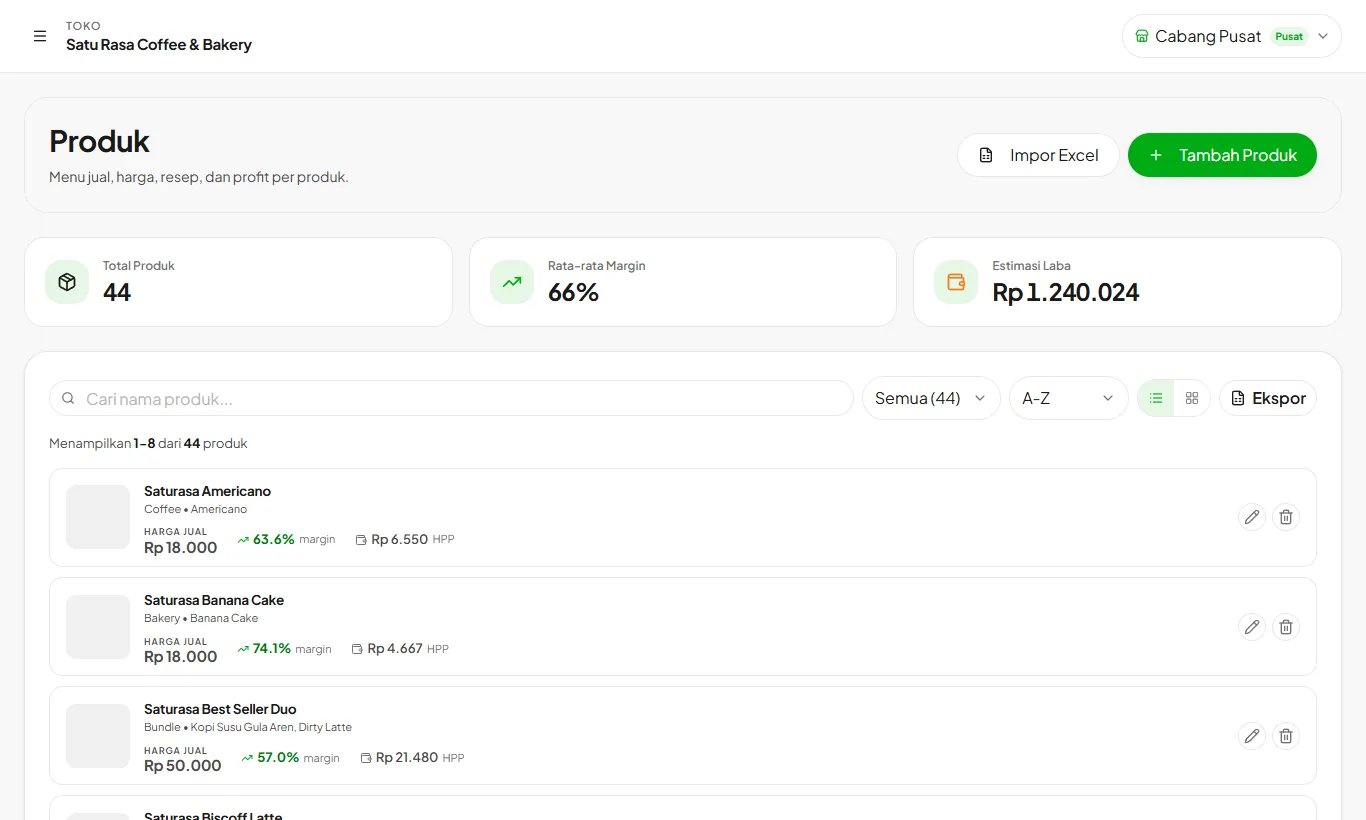Viewport: 1366px width, 820px height.
Task: Open the A-Z sort dropdown
Action: (x=1068, y=398)
